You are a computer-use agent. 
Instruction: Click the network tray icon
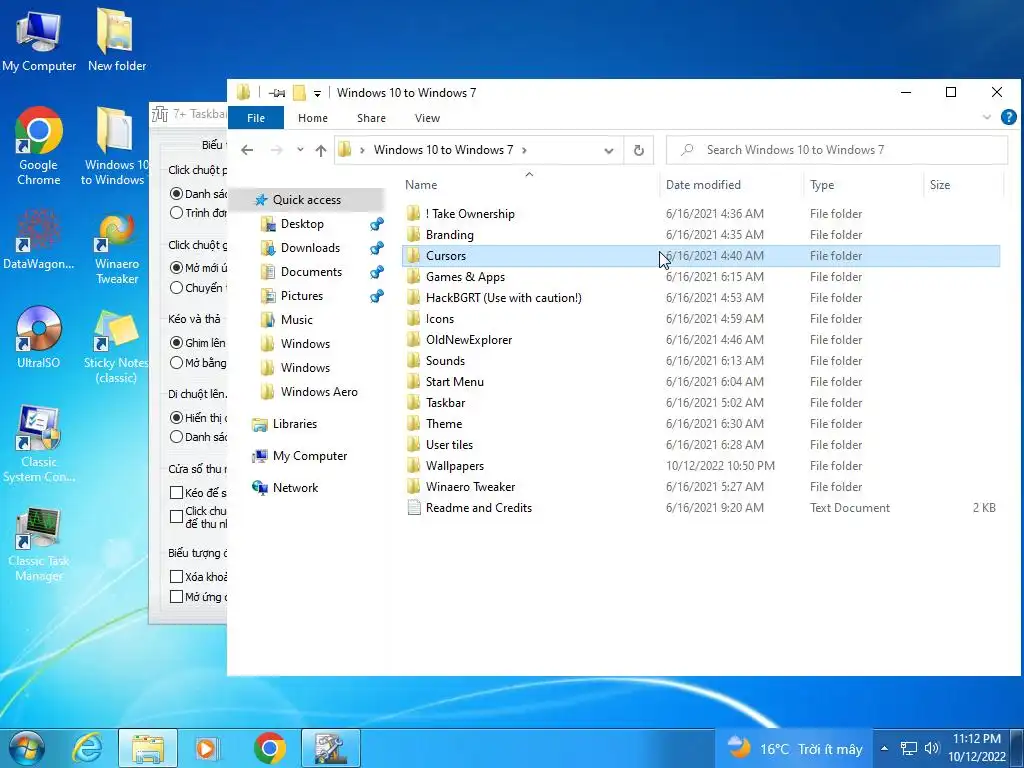point(908,748)
